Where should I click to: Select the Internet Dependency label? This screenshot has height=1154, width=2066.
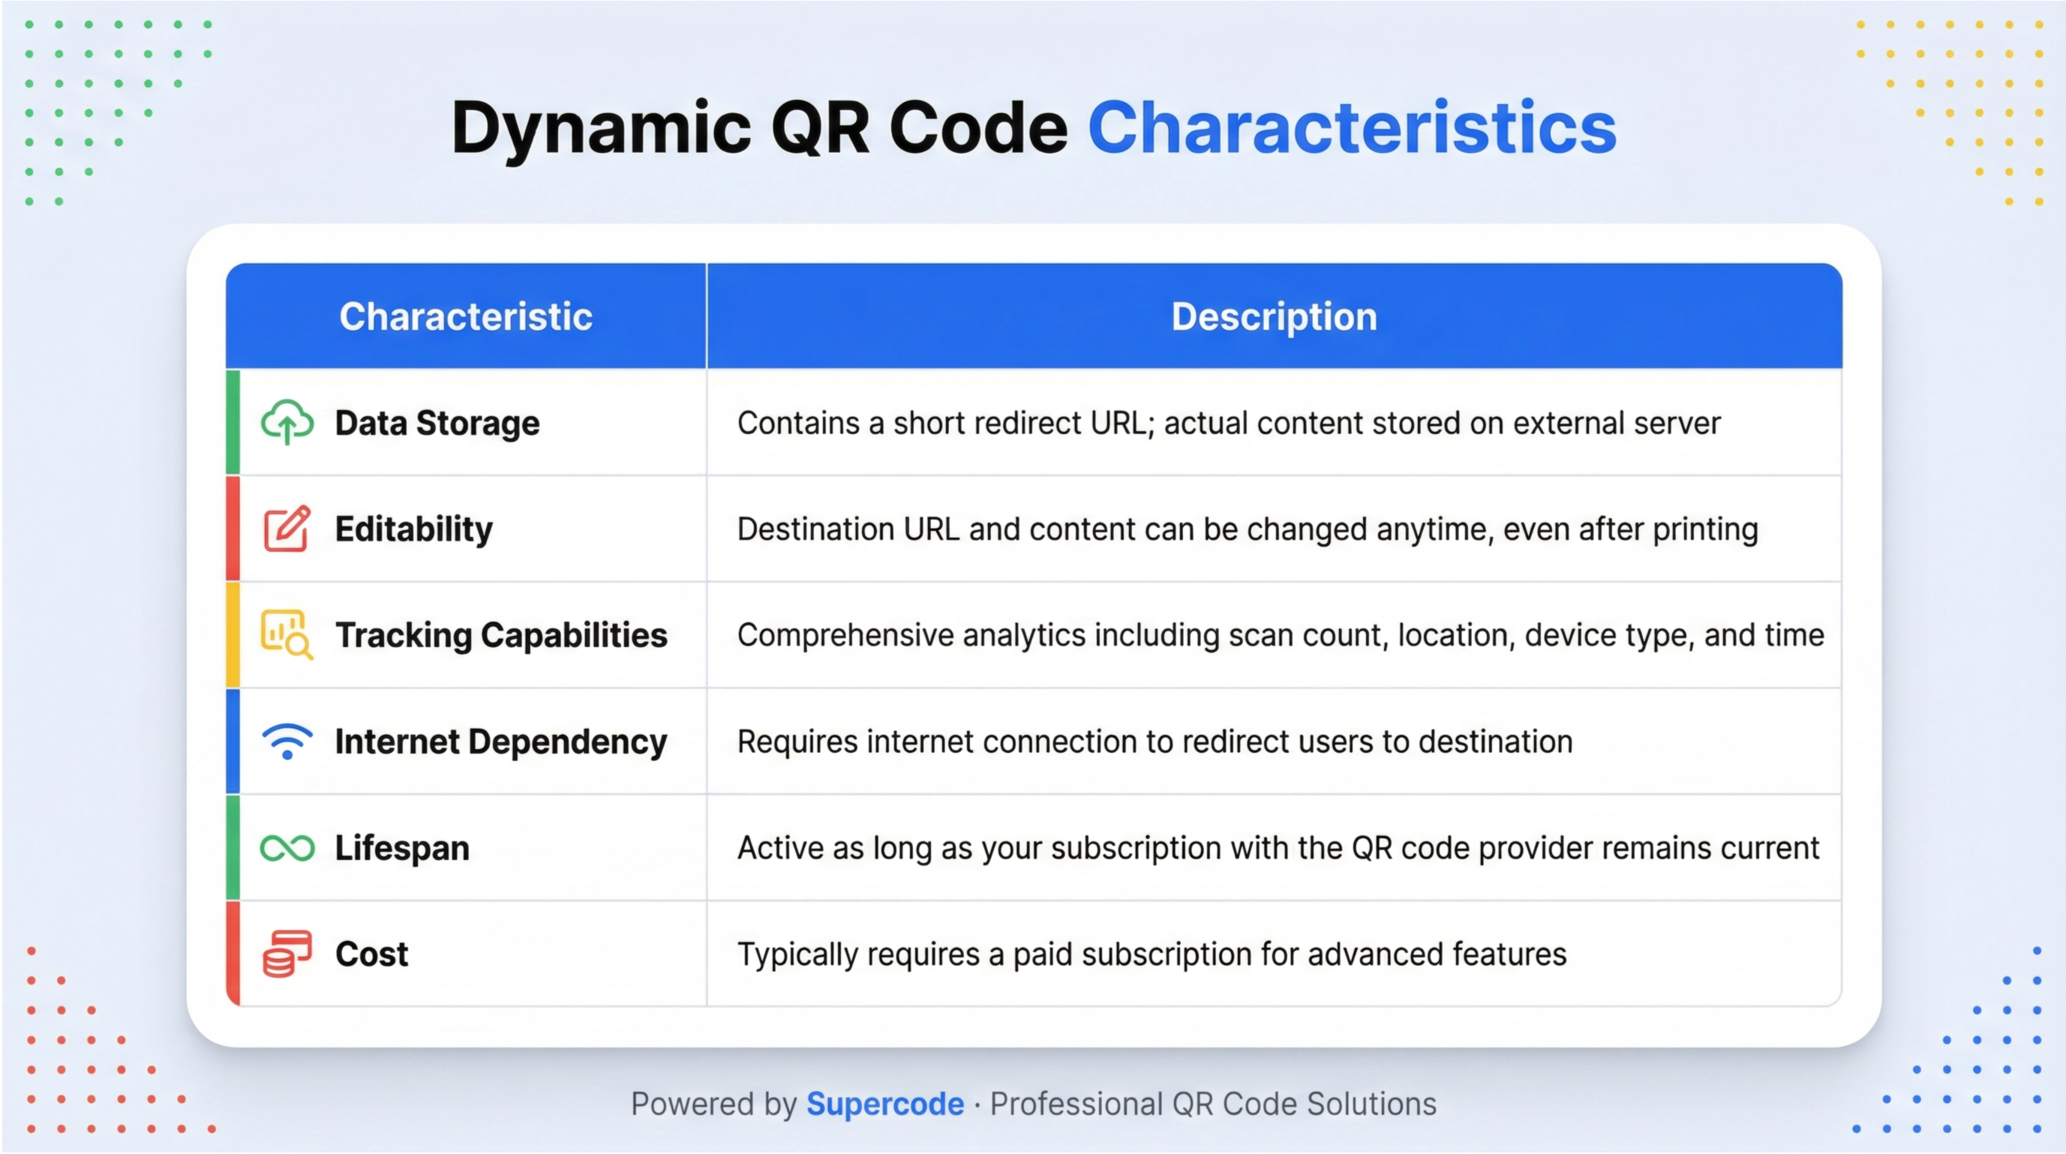pos(501,742)
